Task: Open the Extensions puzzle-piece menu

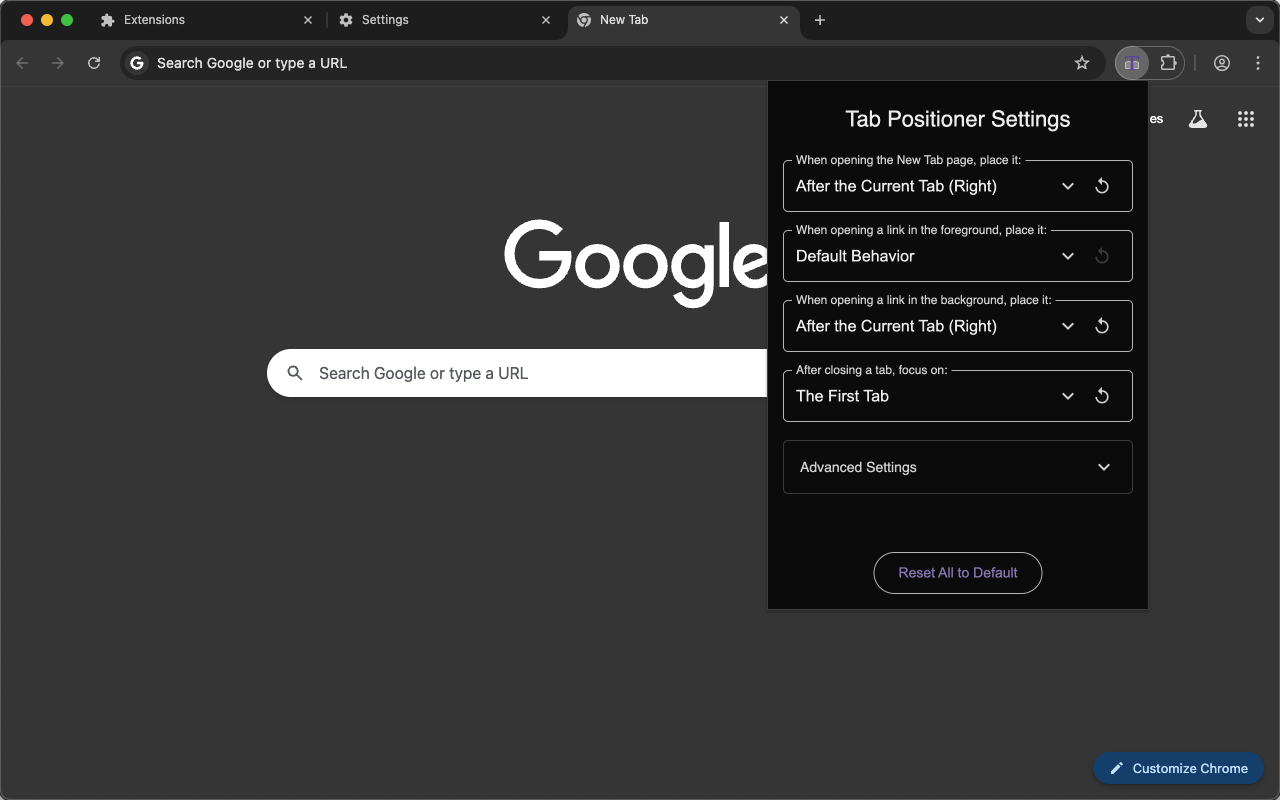Action: click(1168, 62)
